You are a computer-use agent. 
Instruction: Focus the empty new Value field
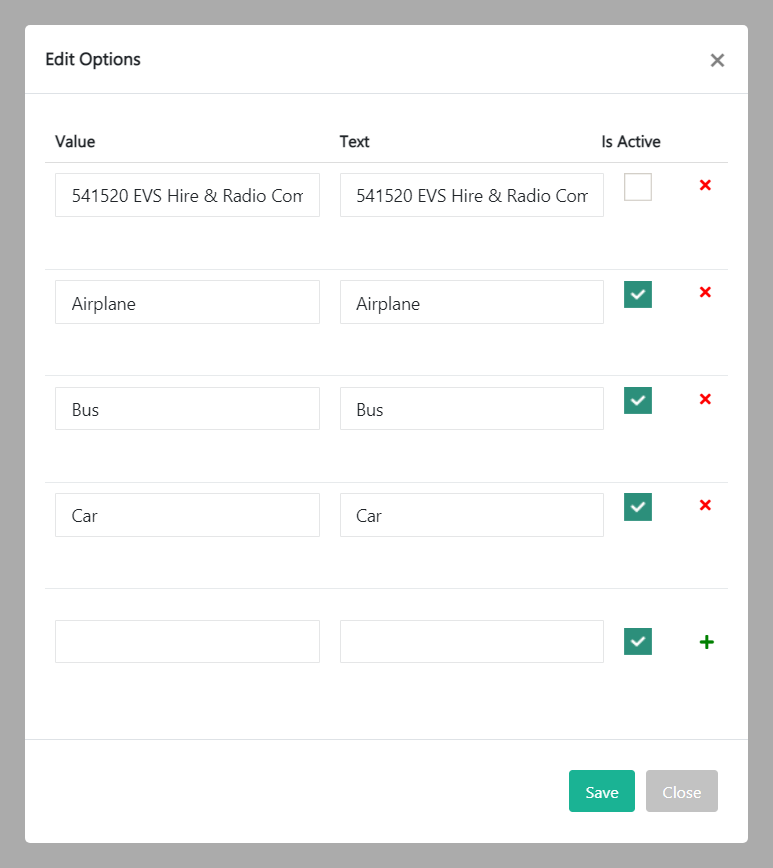click(187, 641)
